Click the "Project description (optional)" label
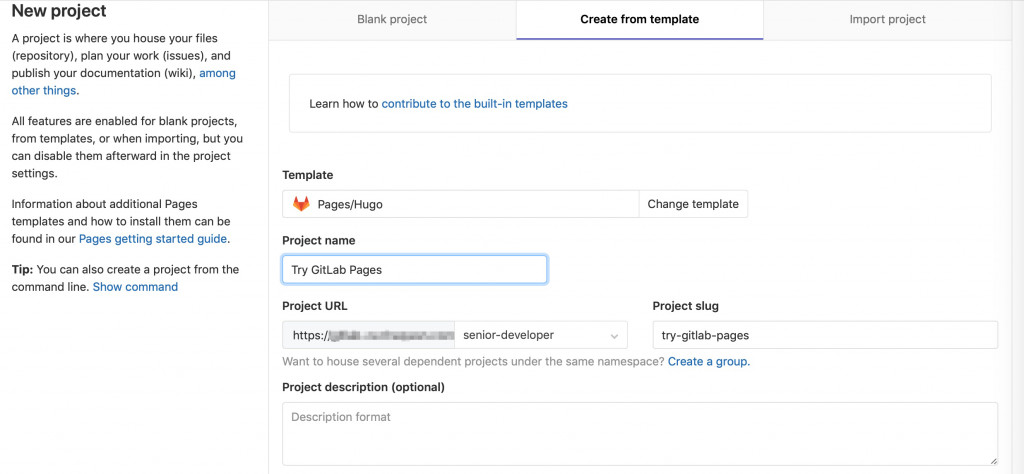 click(363, 387)
